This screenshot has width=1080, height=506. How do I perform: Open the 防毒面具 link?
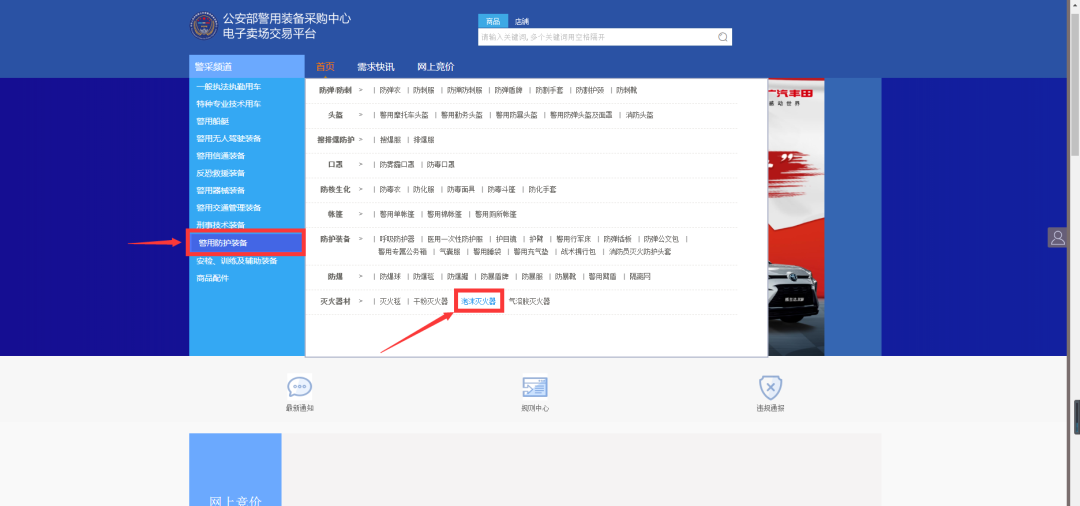(x=461, y=189)
